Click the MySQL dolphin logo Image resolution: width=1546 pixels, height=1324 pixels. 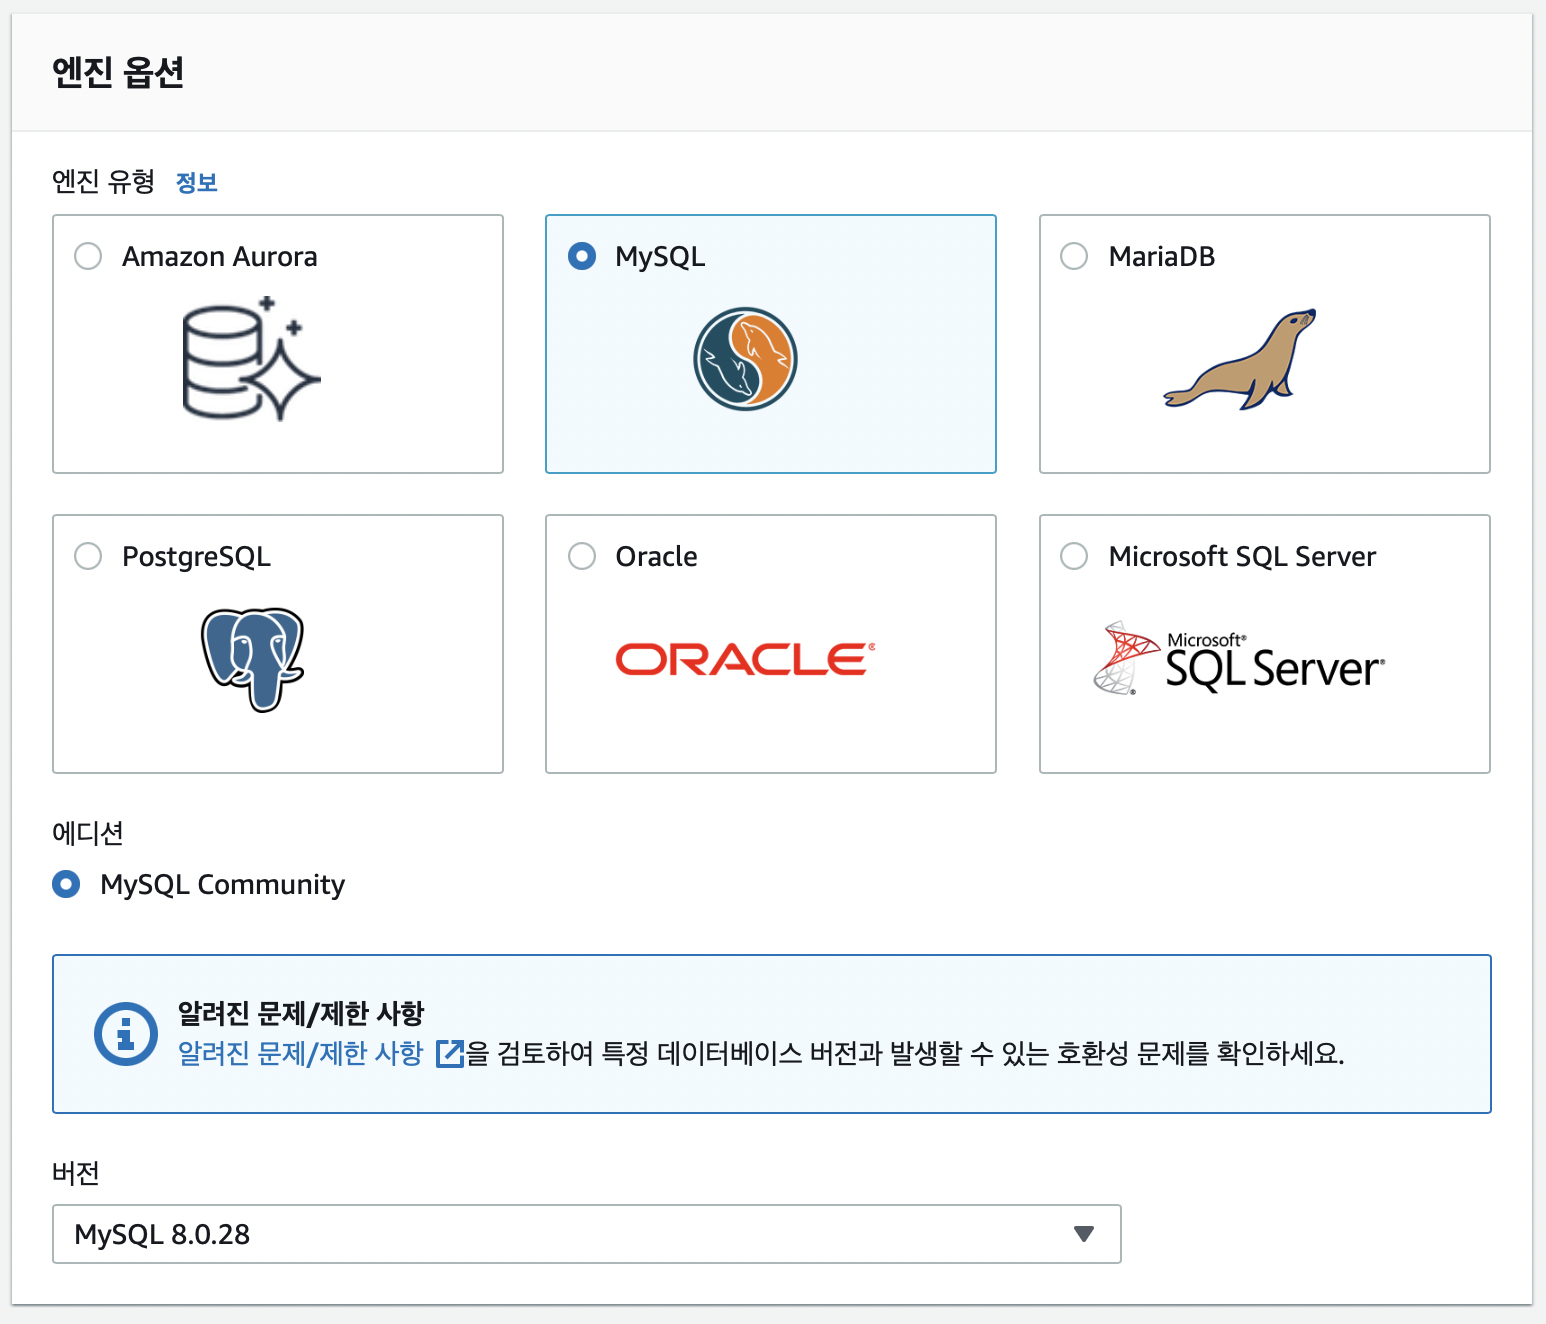(745, 359)
